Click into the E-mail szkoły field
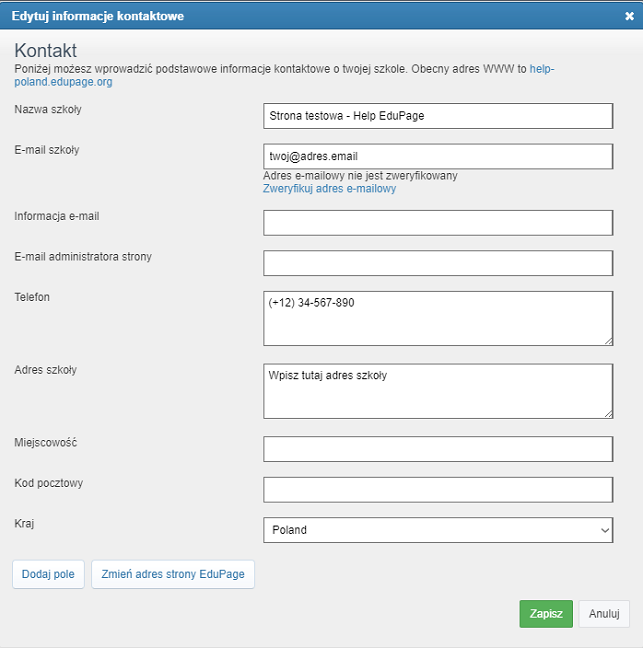Viewport: 643px width, 648px height. pyautogui.click(x=438, y=156)
